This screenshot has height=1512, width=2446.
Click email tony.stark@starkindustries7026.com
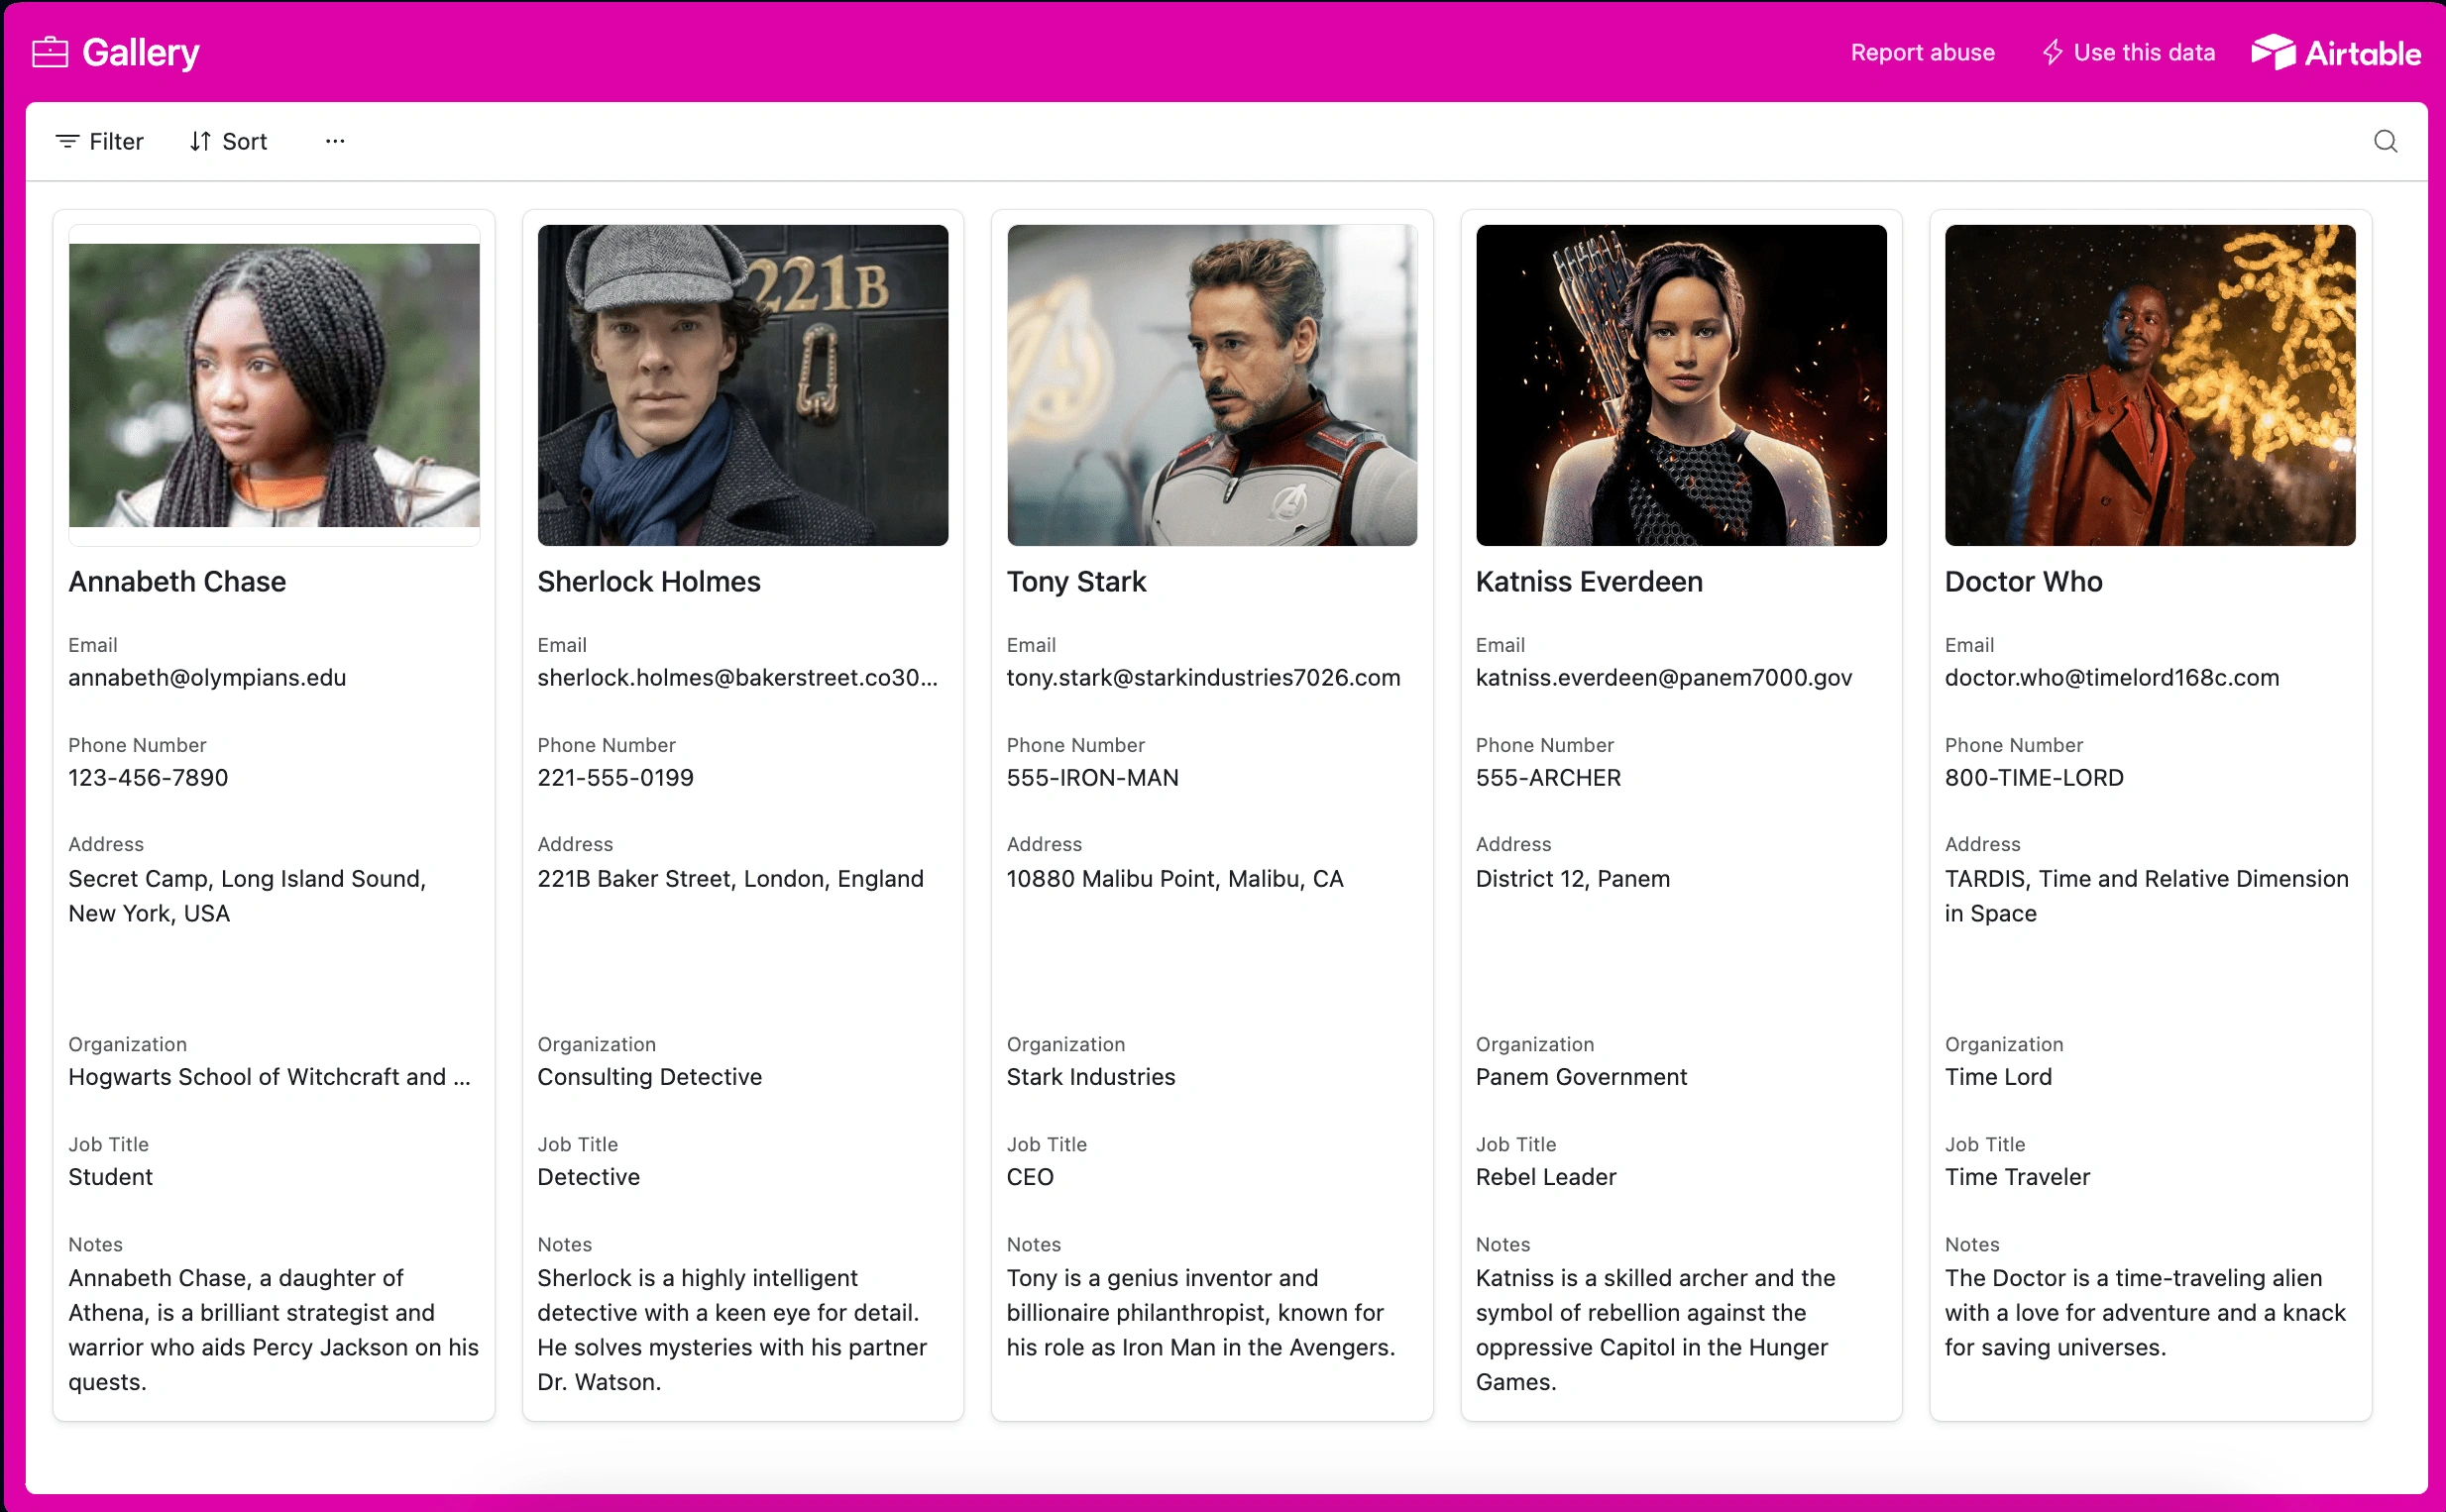(1203, 677)
